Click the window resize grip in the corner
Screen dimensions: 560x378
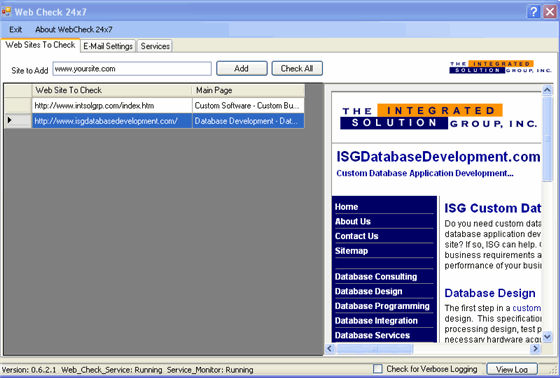(553, 371)
